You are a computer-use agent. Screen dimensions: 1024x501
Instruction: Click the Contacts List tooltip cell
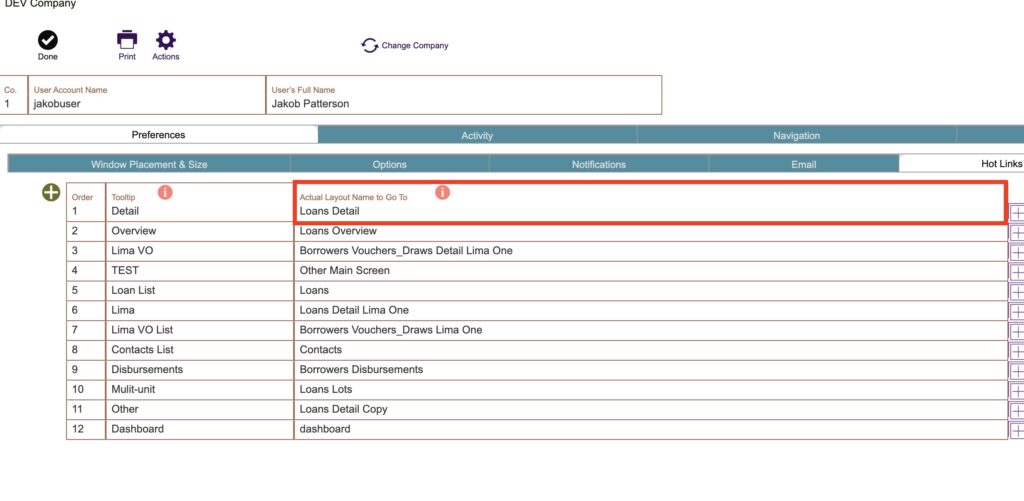(x=199, y=350)
